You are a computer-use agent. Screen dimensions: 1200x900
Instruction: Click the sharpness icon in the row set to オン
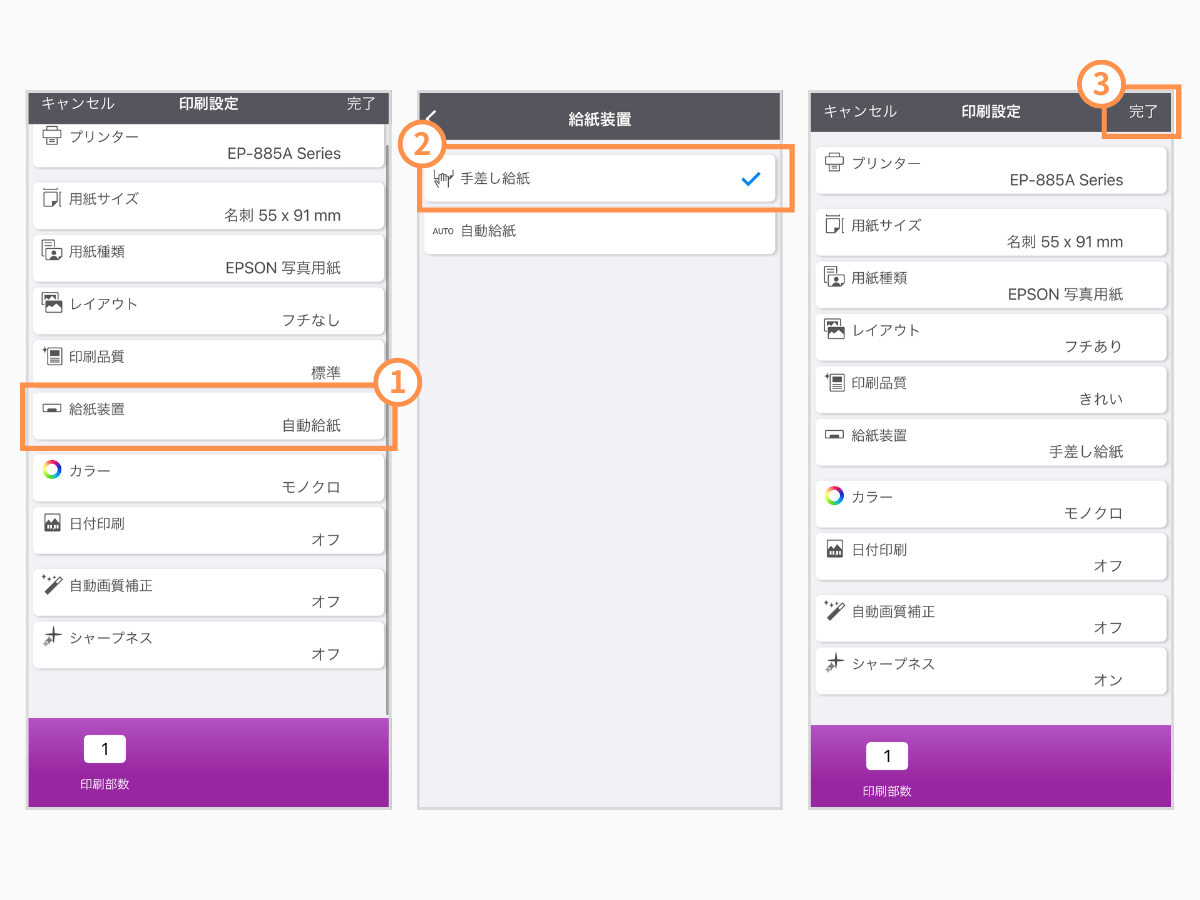pyautogui.click(x=834, y=663)
